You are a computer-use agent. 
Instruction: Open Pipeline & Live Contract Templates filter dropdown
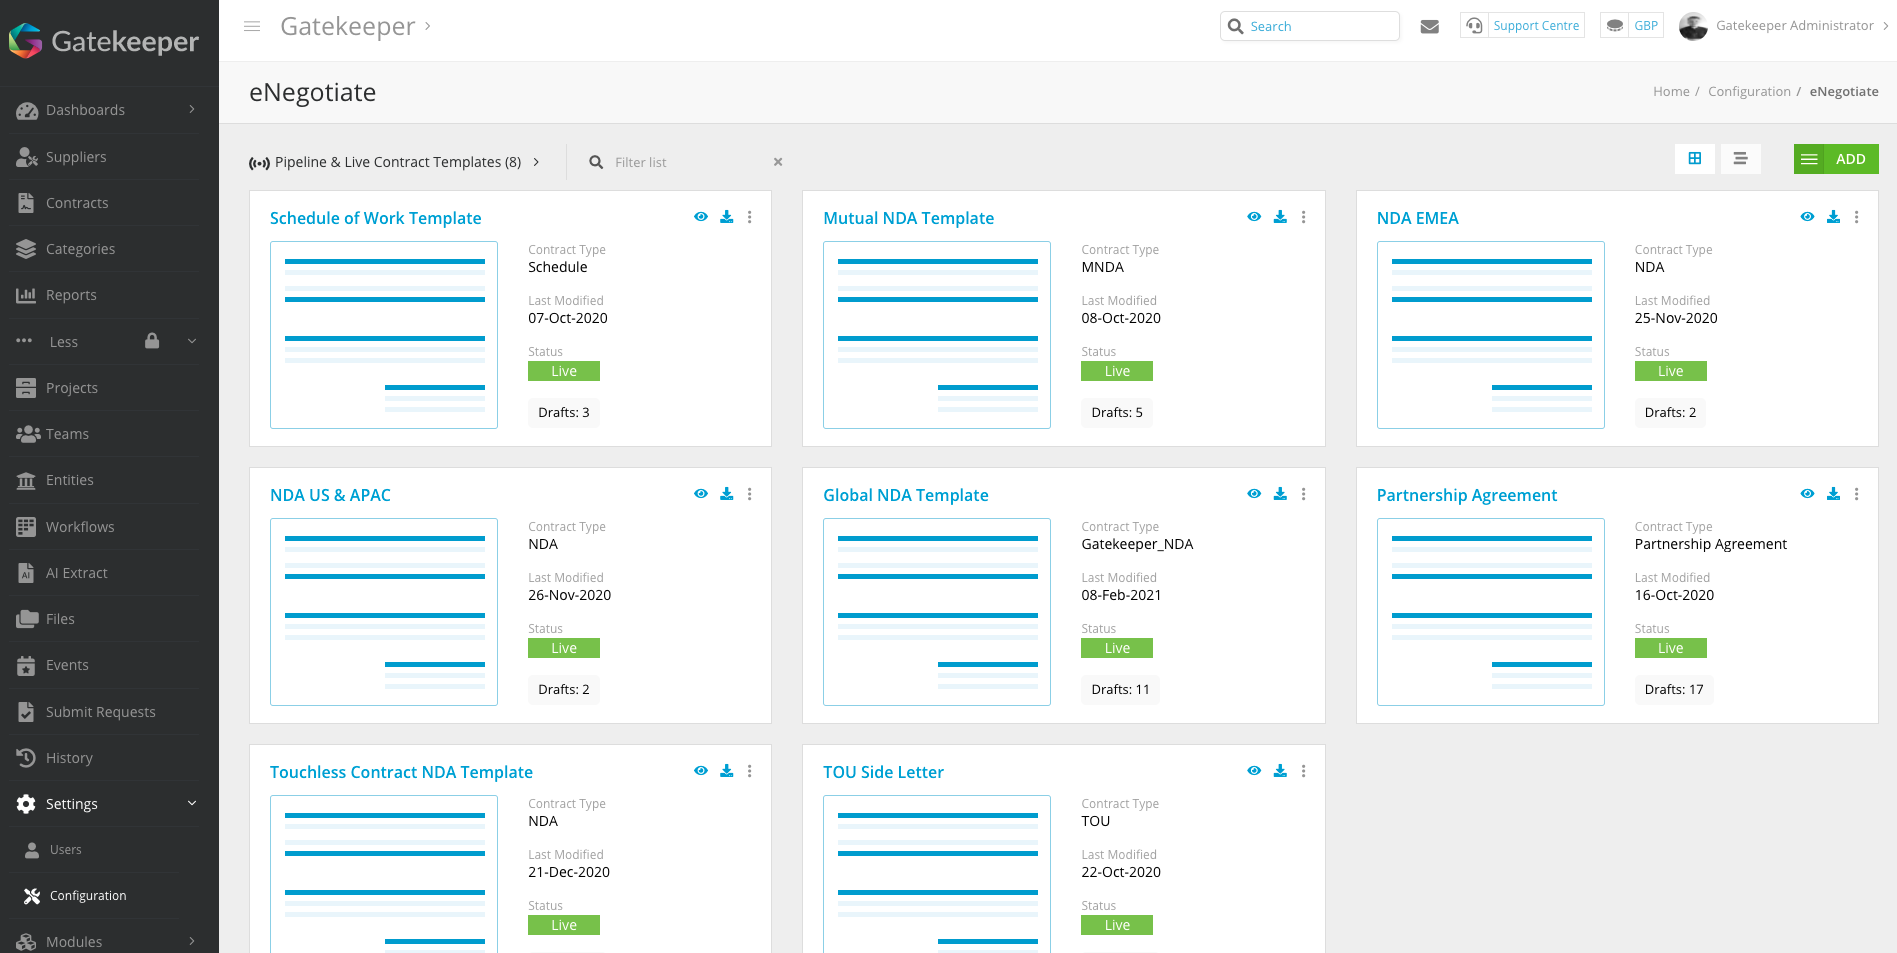click(x=394, y=162)
